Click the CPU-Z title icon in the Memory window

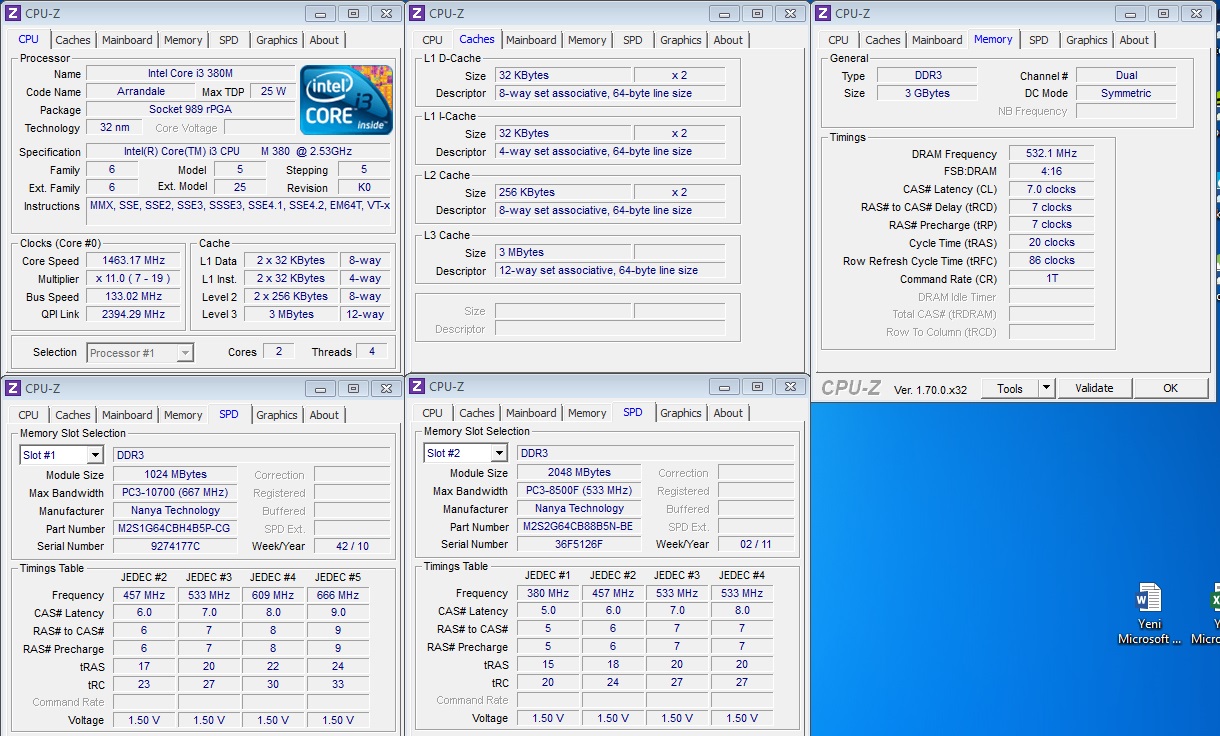point(823,13)
